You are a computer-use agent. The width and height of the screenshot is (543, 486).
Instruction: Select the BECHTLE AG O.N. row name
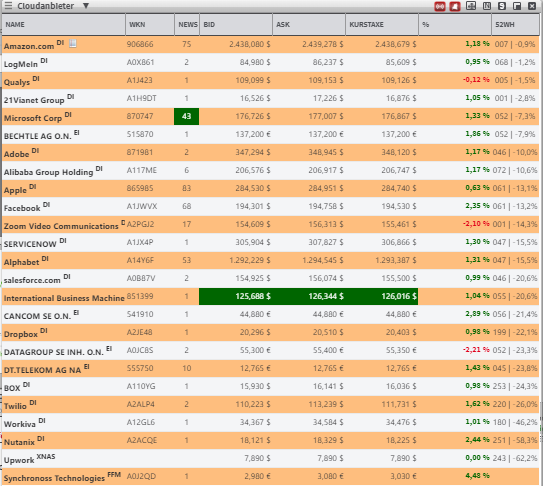coord(37,136)
